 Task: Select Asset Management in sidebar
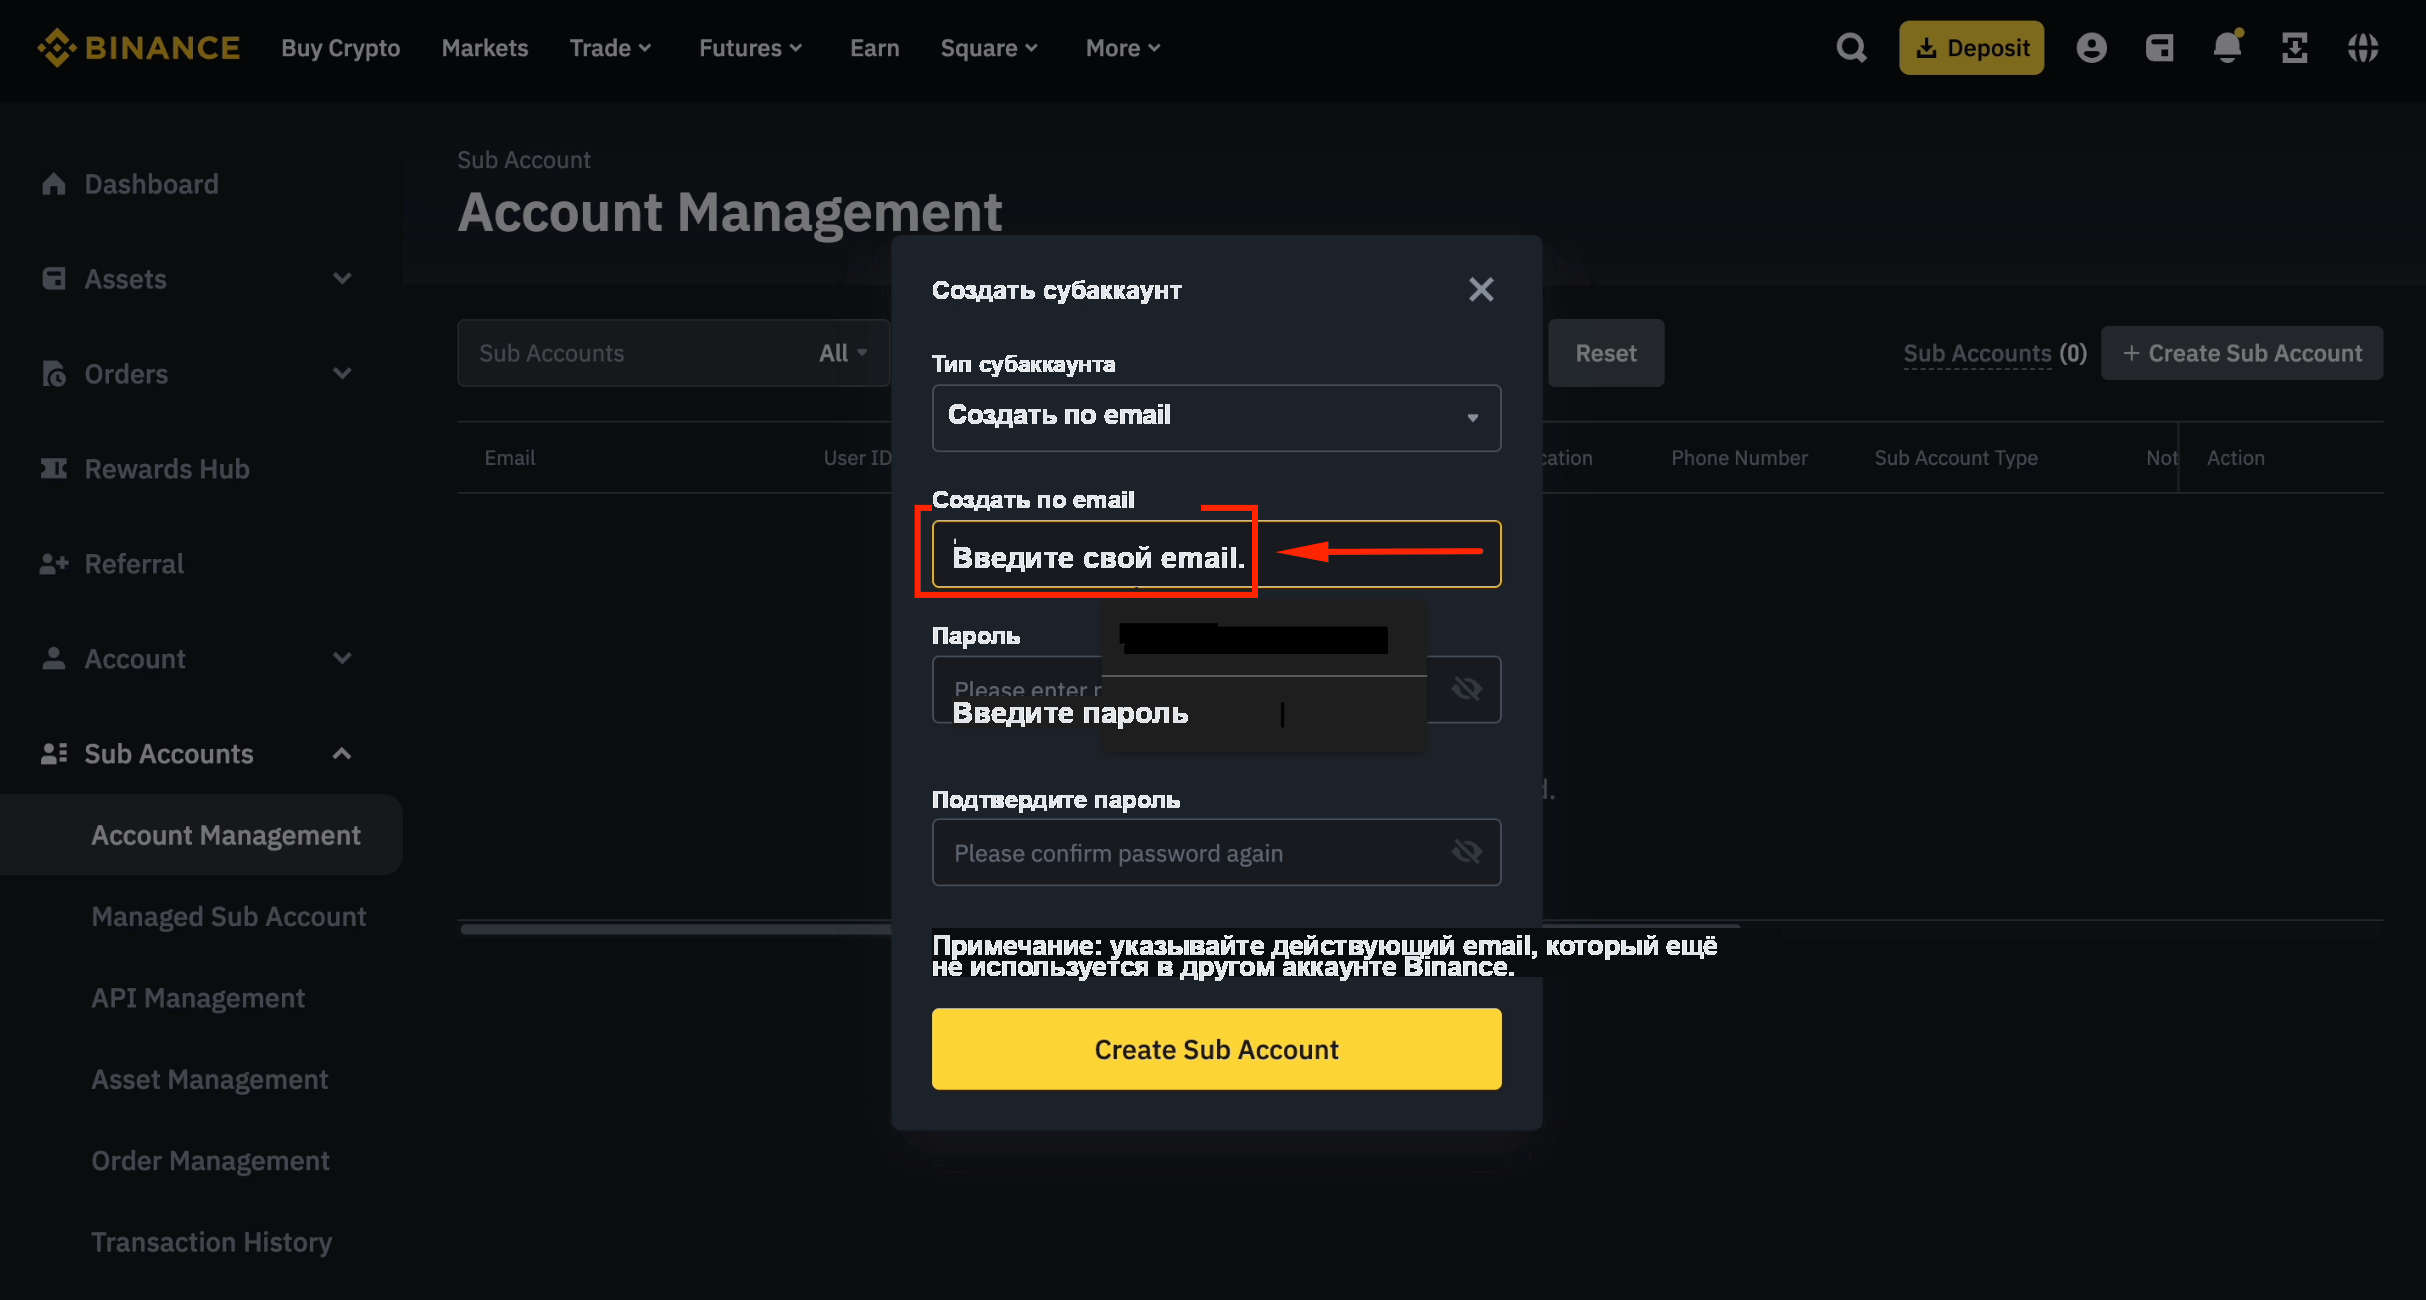tap(210, 1080)
